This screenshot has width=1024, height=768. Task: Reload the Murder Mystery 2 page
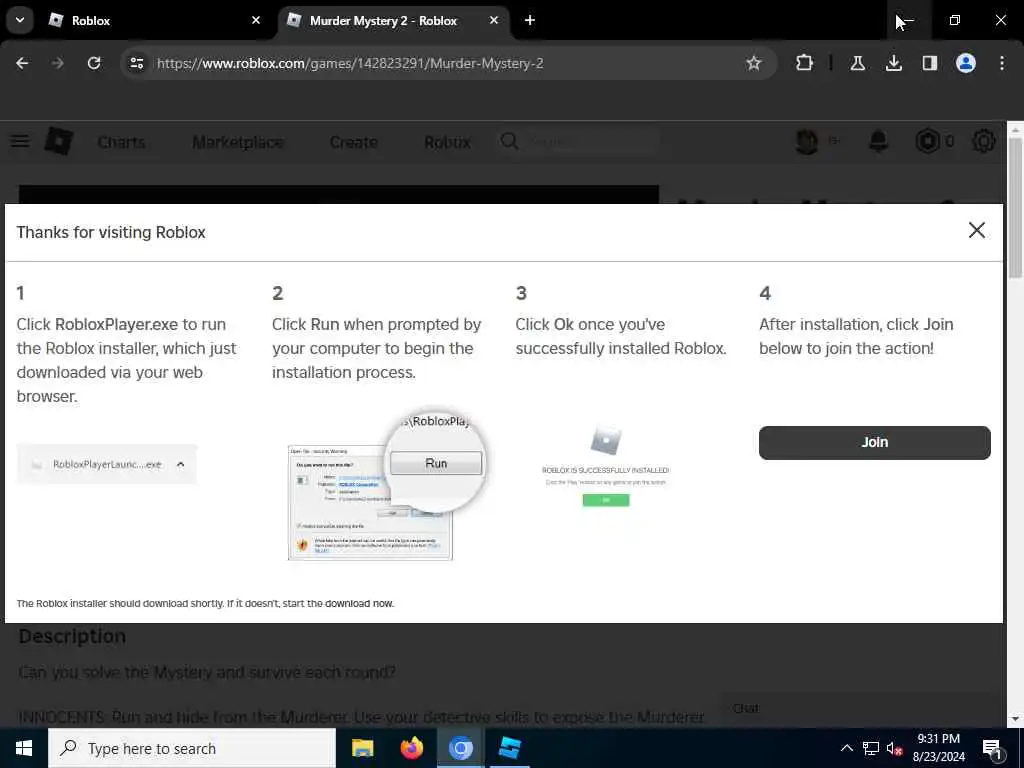coord(94,63)
